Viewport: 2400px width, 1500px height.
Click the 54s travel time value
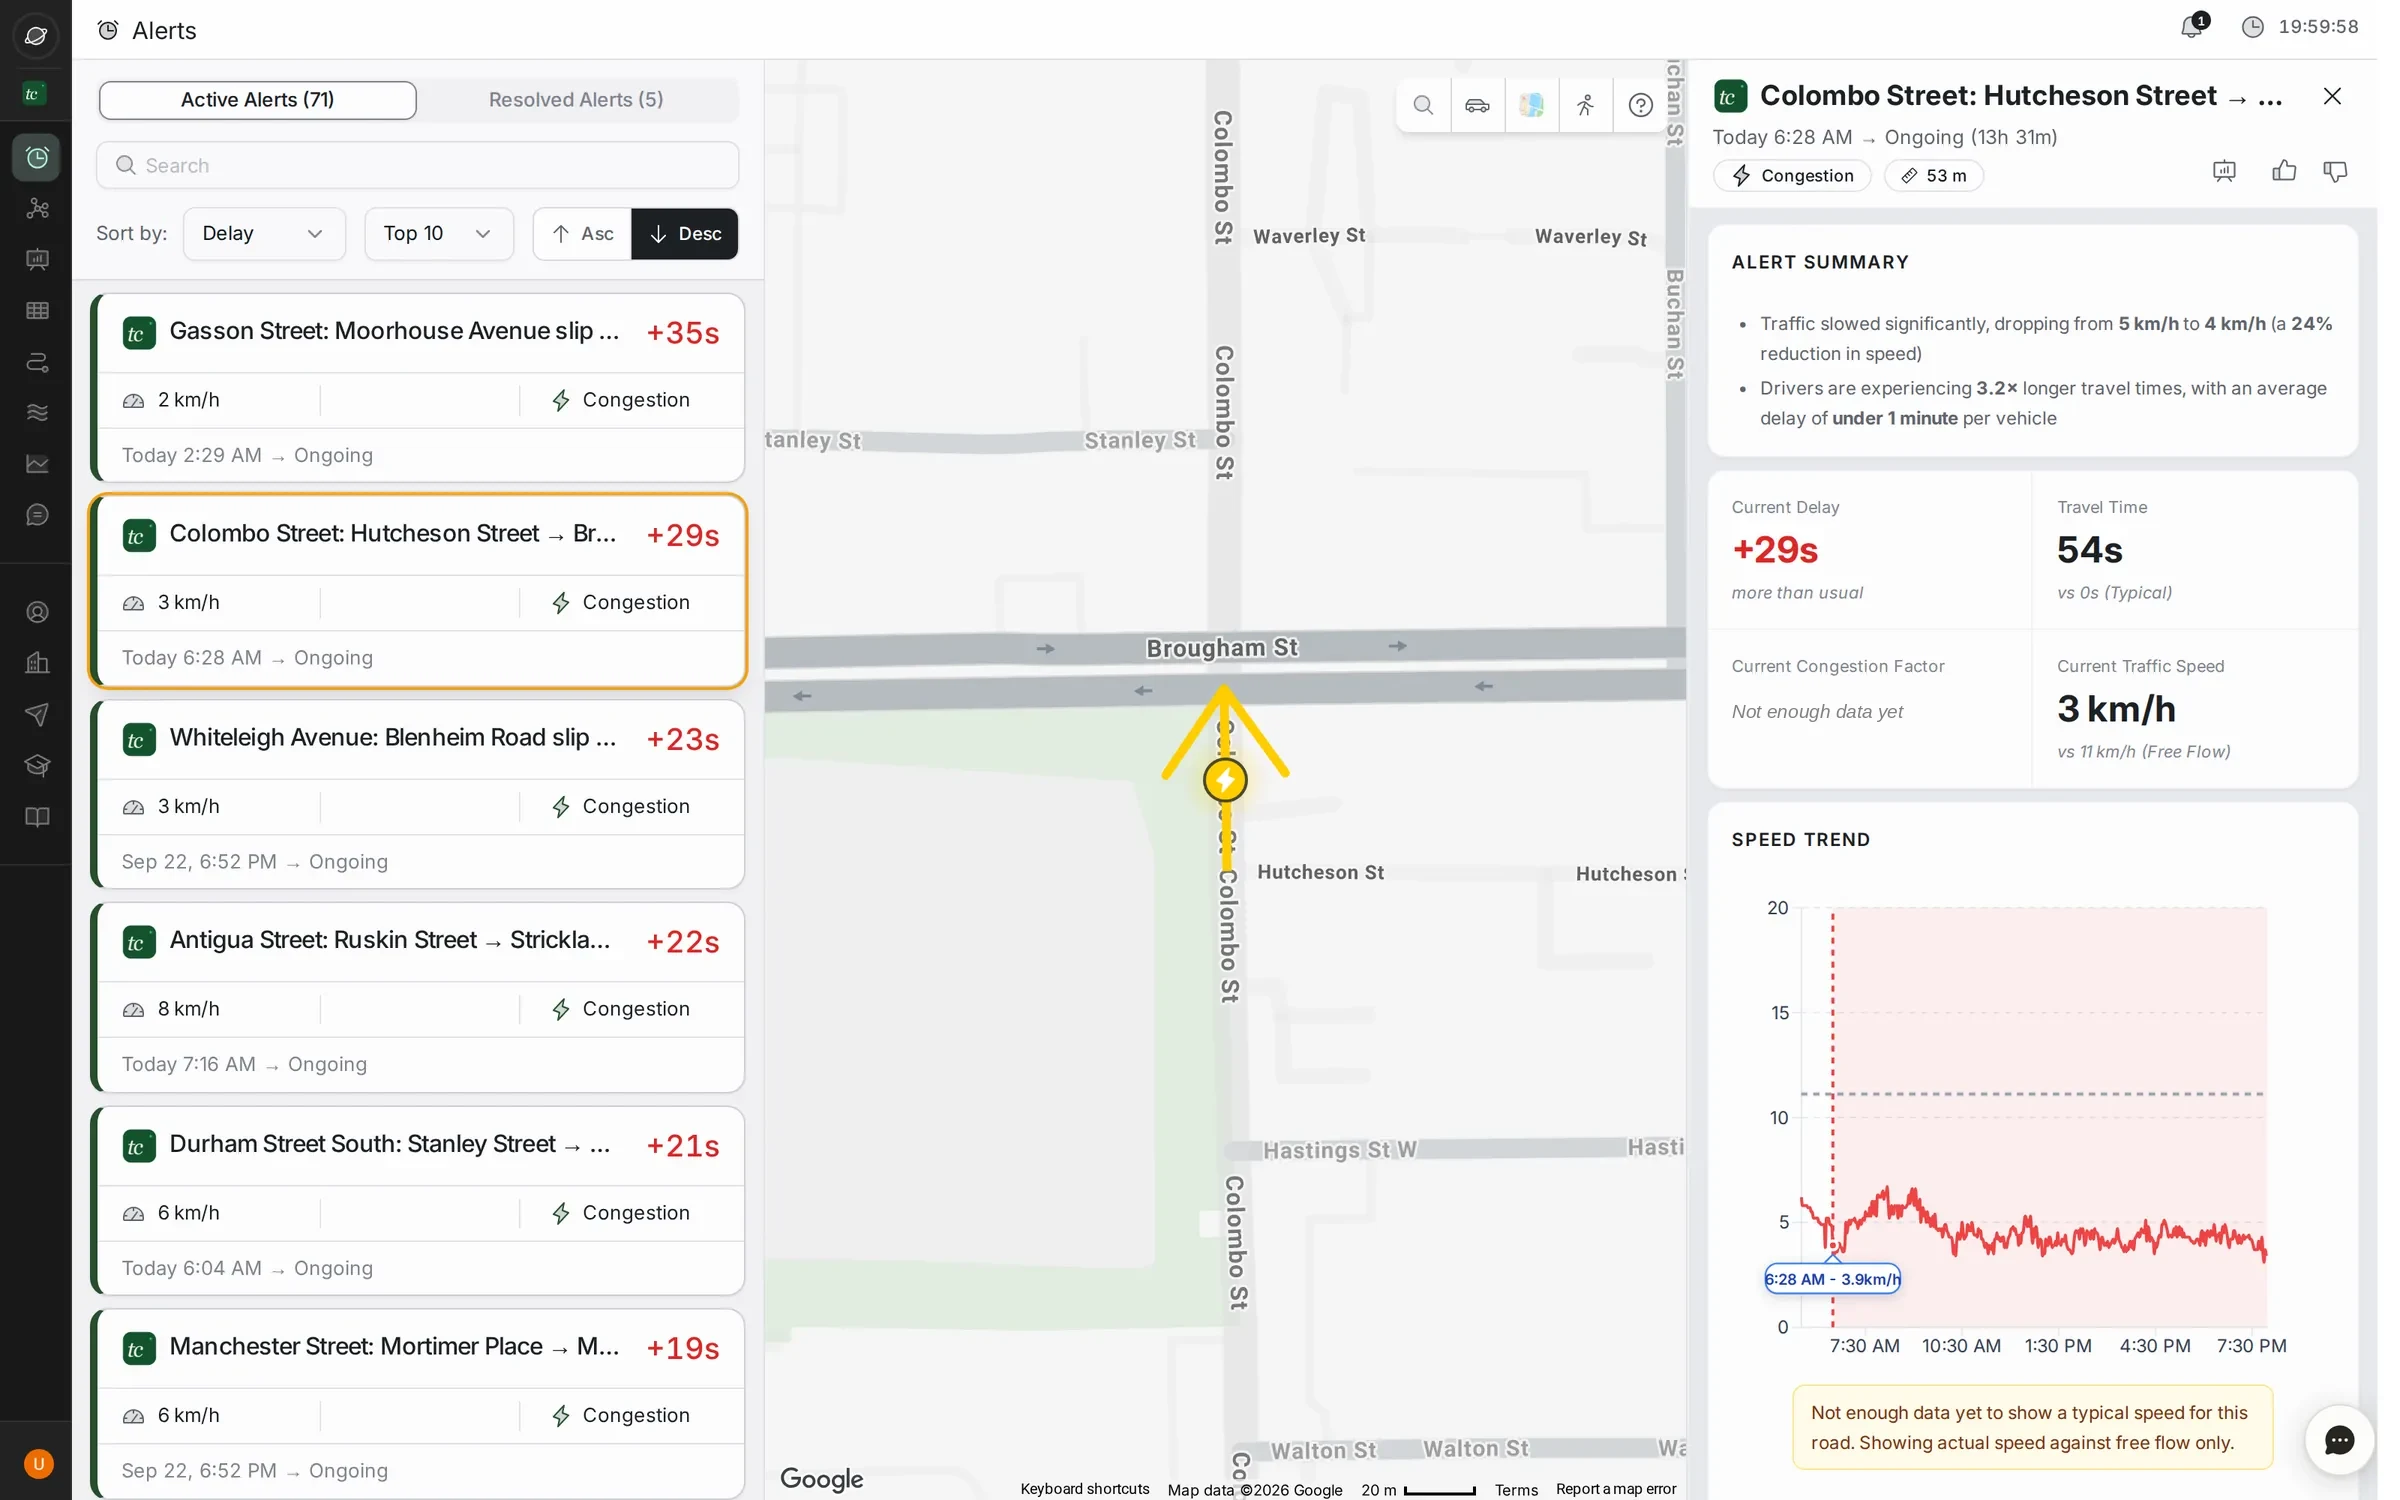click(2089, 550)
